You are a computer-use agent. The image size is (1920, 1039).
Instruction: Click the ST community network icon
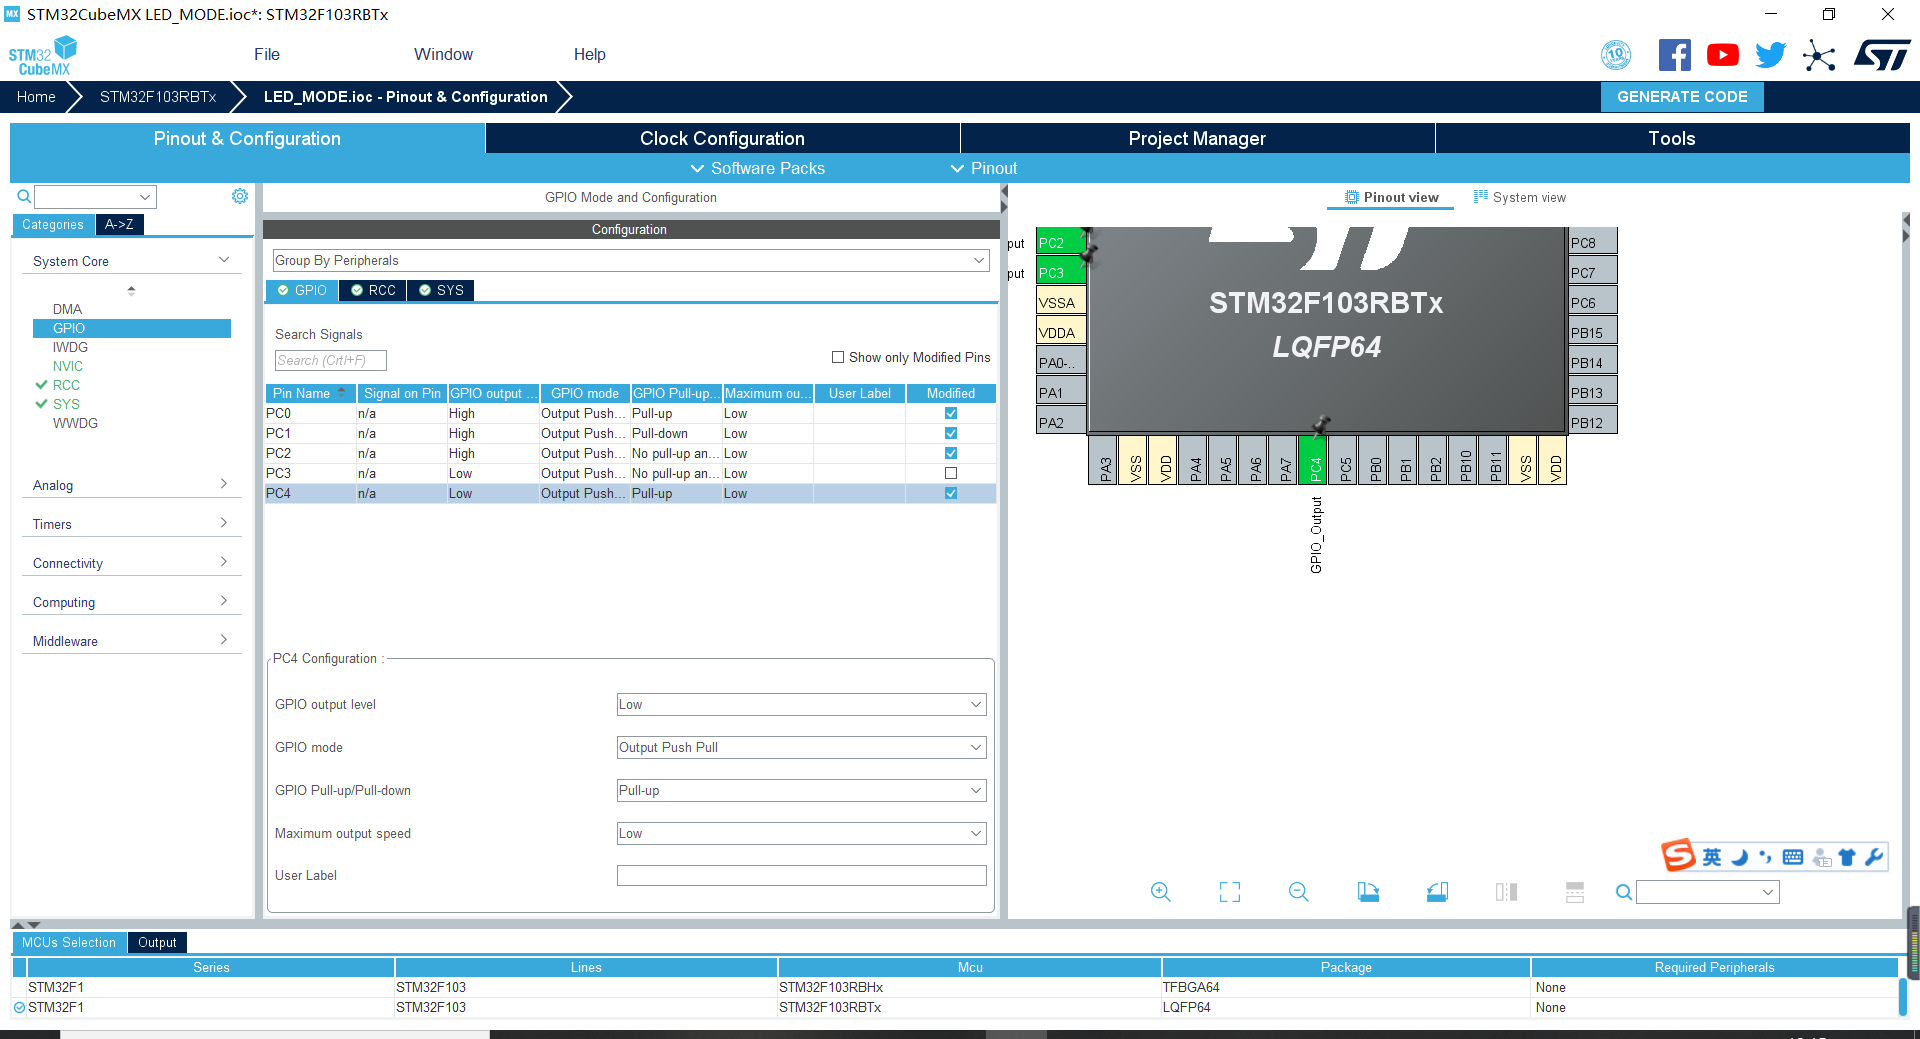[1819, 55]
